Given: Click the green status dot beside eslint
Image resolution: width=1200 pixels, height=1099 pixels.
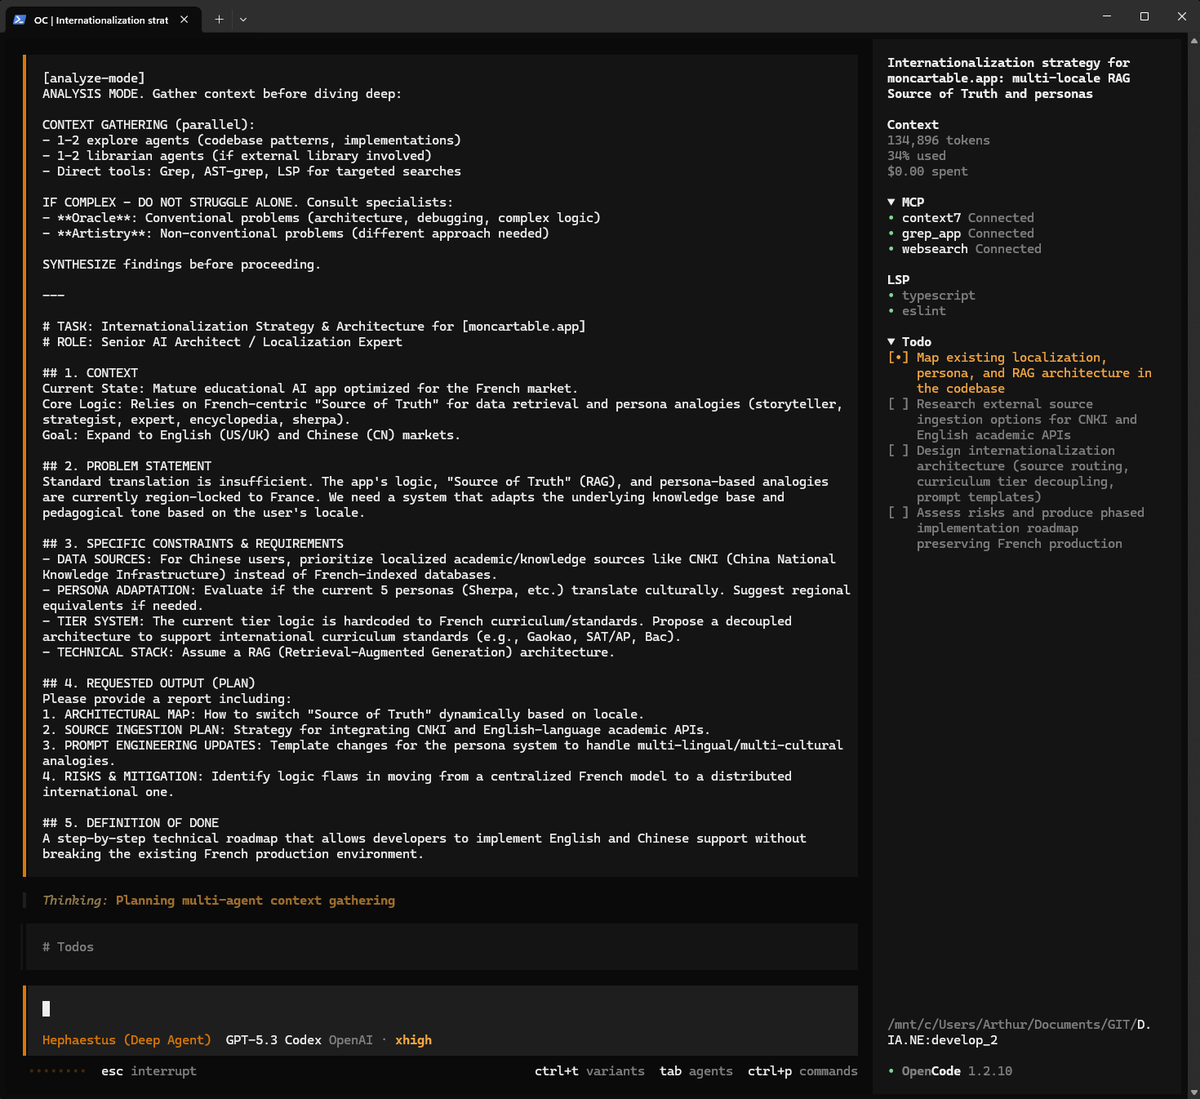Looking at the screenshot, I should click(x=891, y=311).
